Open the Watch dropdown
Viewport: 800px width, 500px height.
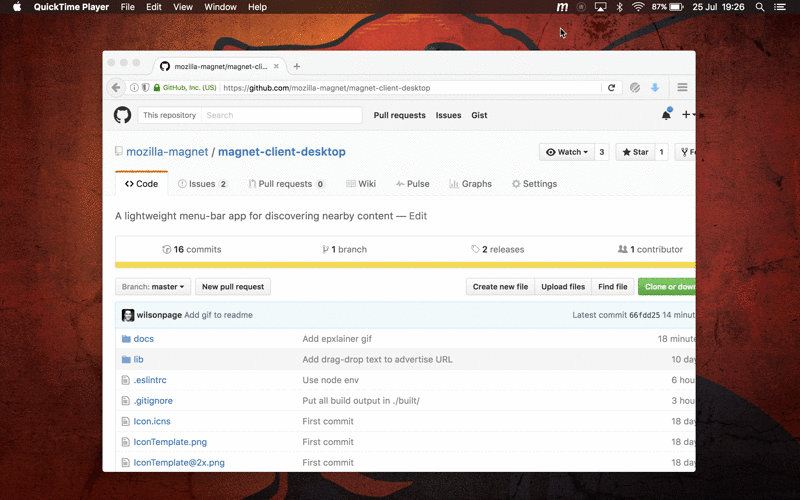[x=567, y=152]
